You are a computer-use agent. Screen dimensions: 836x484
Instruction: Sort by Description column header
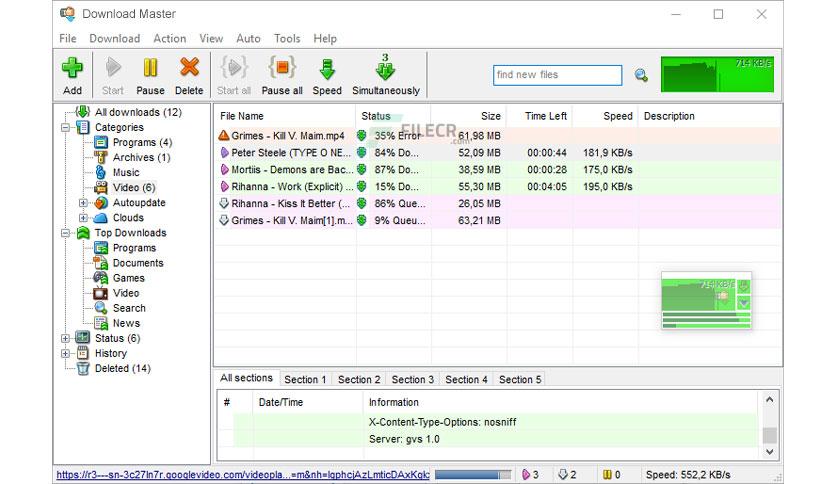(710, 116)
